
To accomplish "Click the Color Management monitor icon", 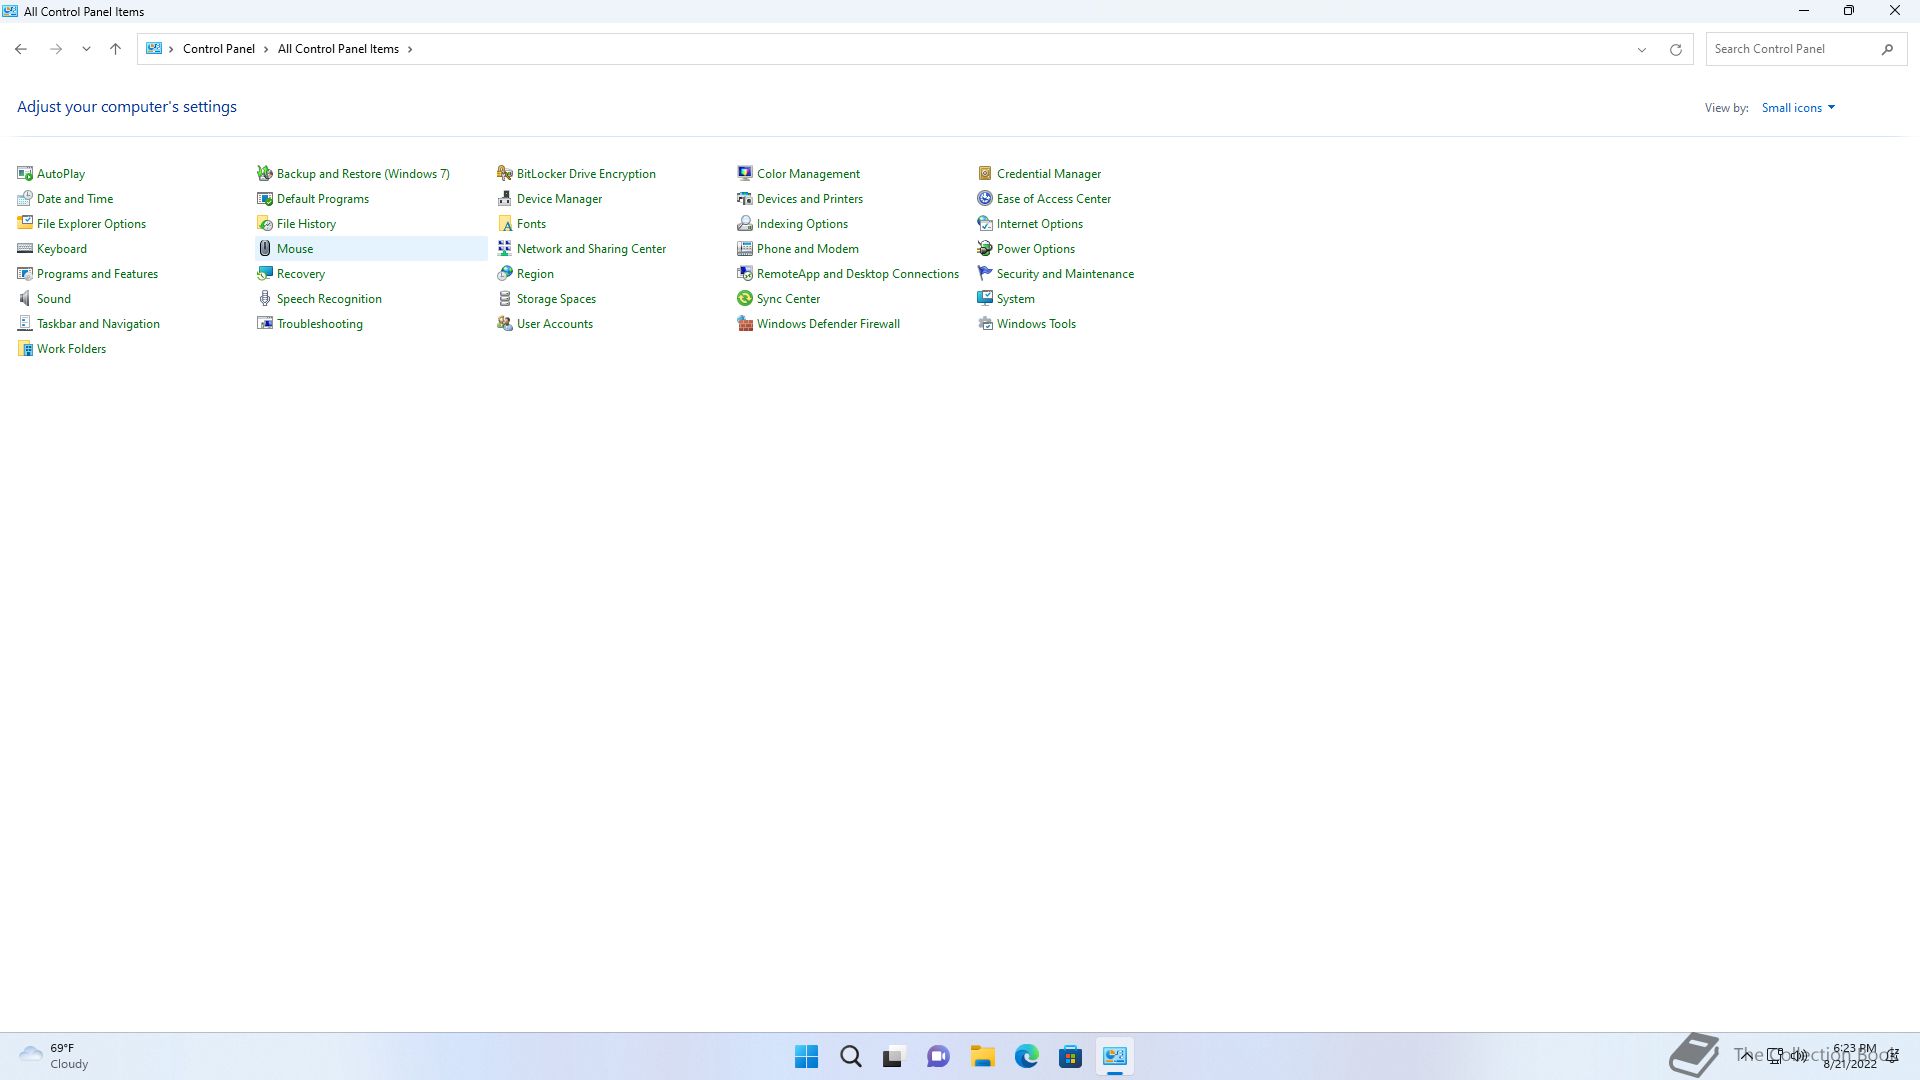I will (745, 174).
